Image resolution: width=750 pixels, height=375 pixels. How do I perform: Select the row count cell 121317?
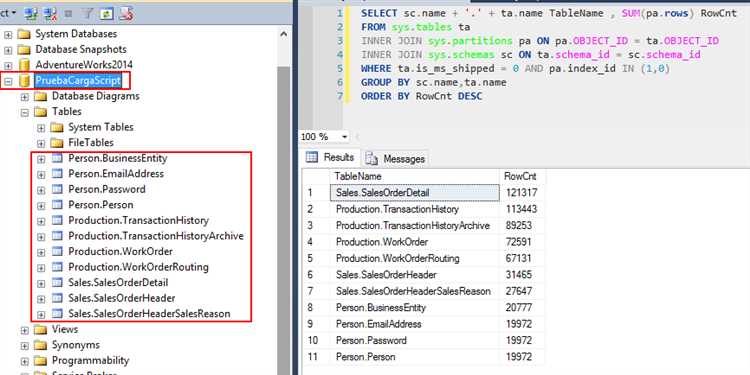521,192
